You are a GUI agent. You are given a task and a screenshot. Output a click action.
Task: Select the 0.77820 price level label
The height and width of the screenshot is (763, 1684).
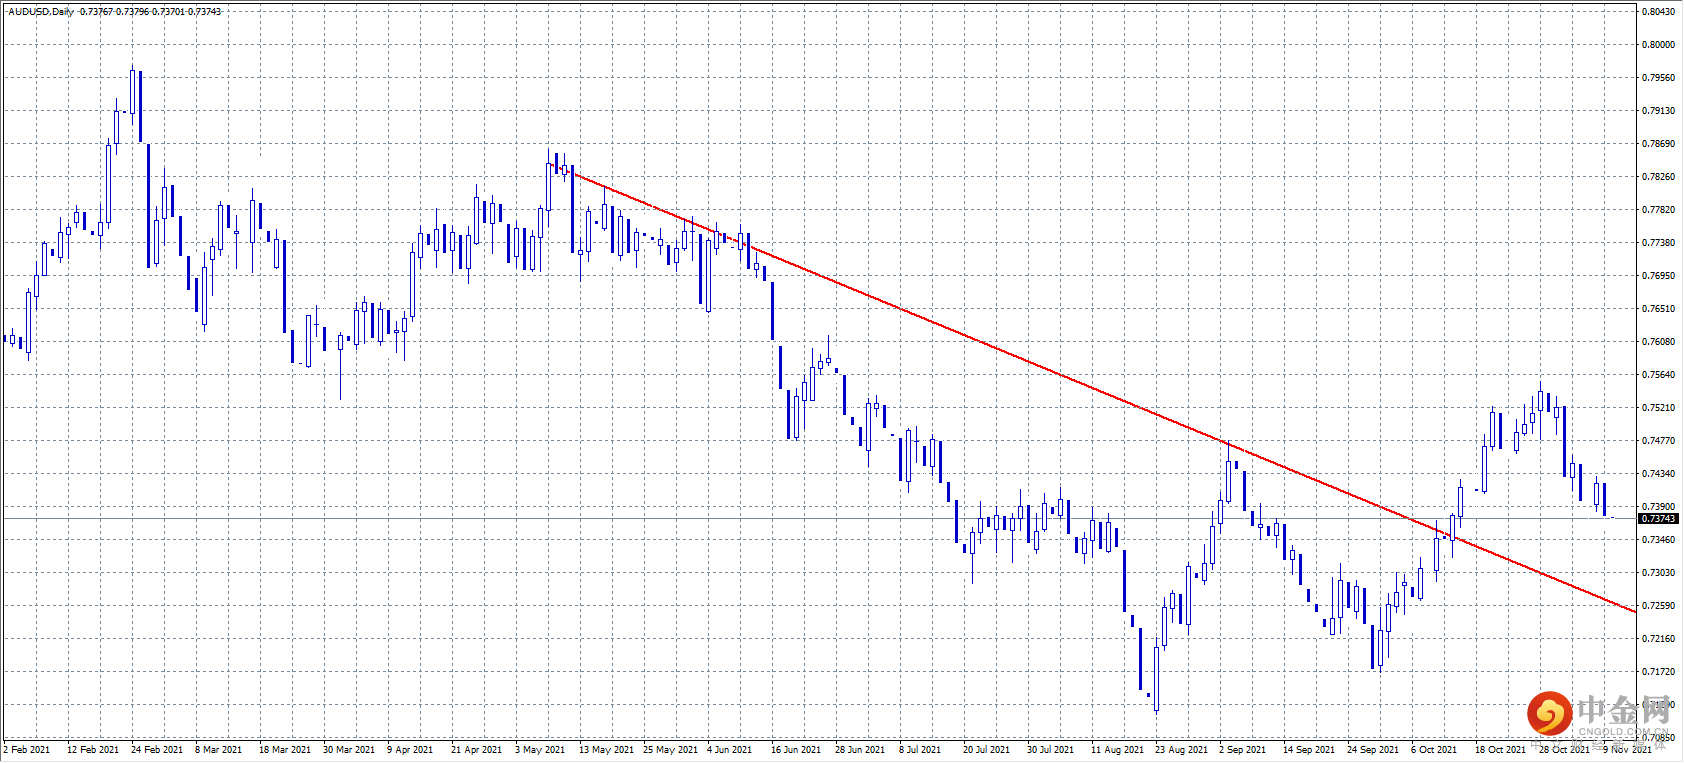pyautogui.click(x=1659, y=210)
